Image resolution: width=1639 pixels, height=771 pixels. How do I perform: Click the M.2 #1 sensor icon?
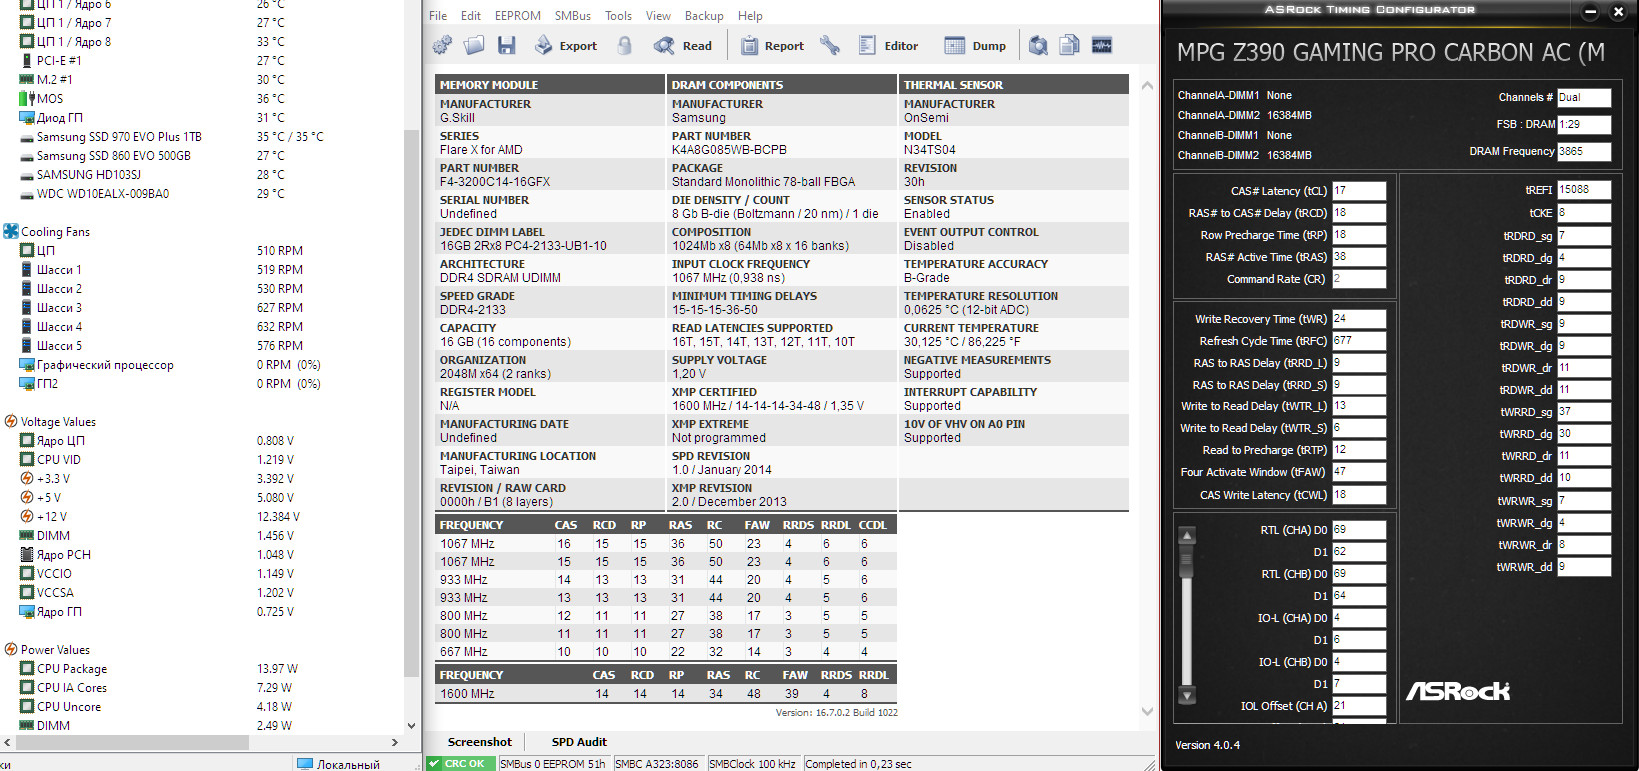(x=27, y=79)
